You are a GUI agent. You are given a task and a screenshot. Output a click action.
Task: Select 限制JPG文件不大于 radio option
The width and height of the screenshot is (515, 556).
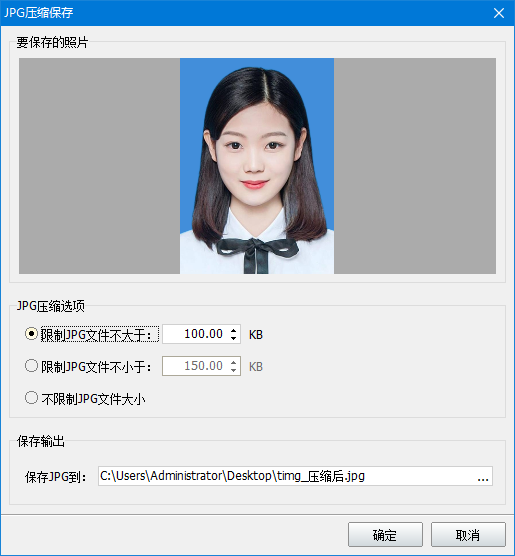[x=31, y=334]
